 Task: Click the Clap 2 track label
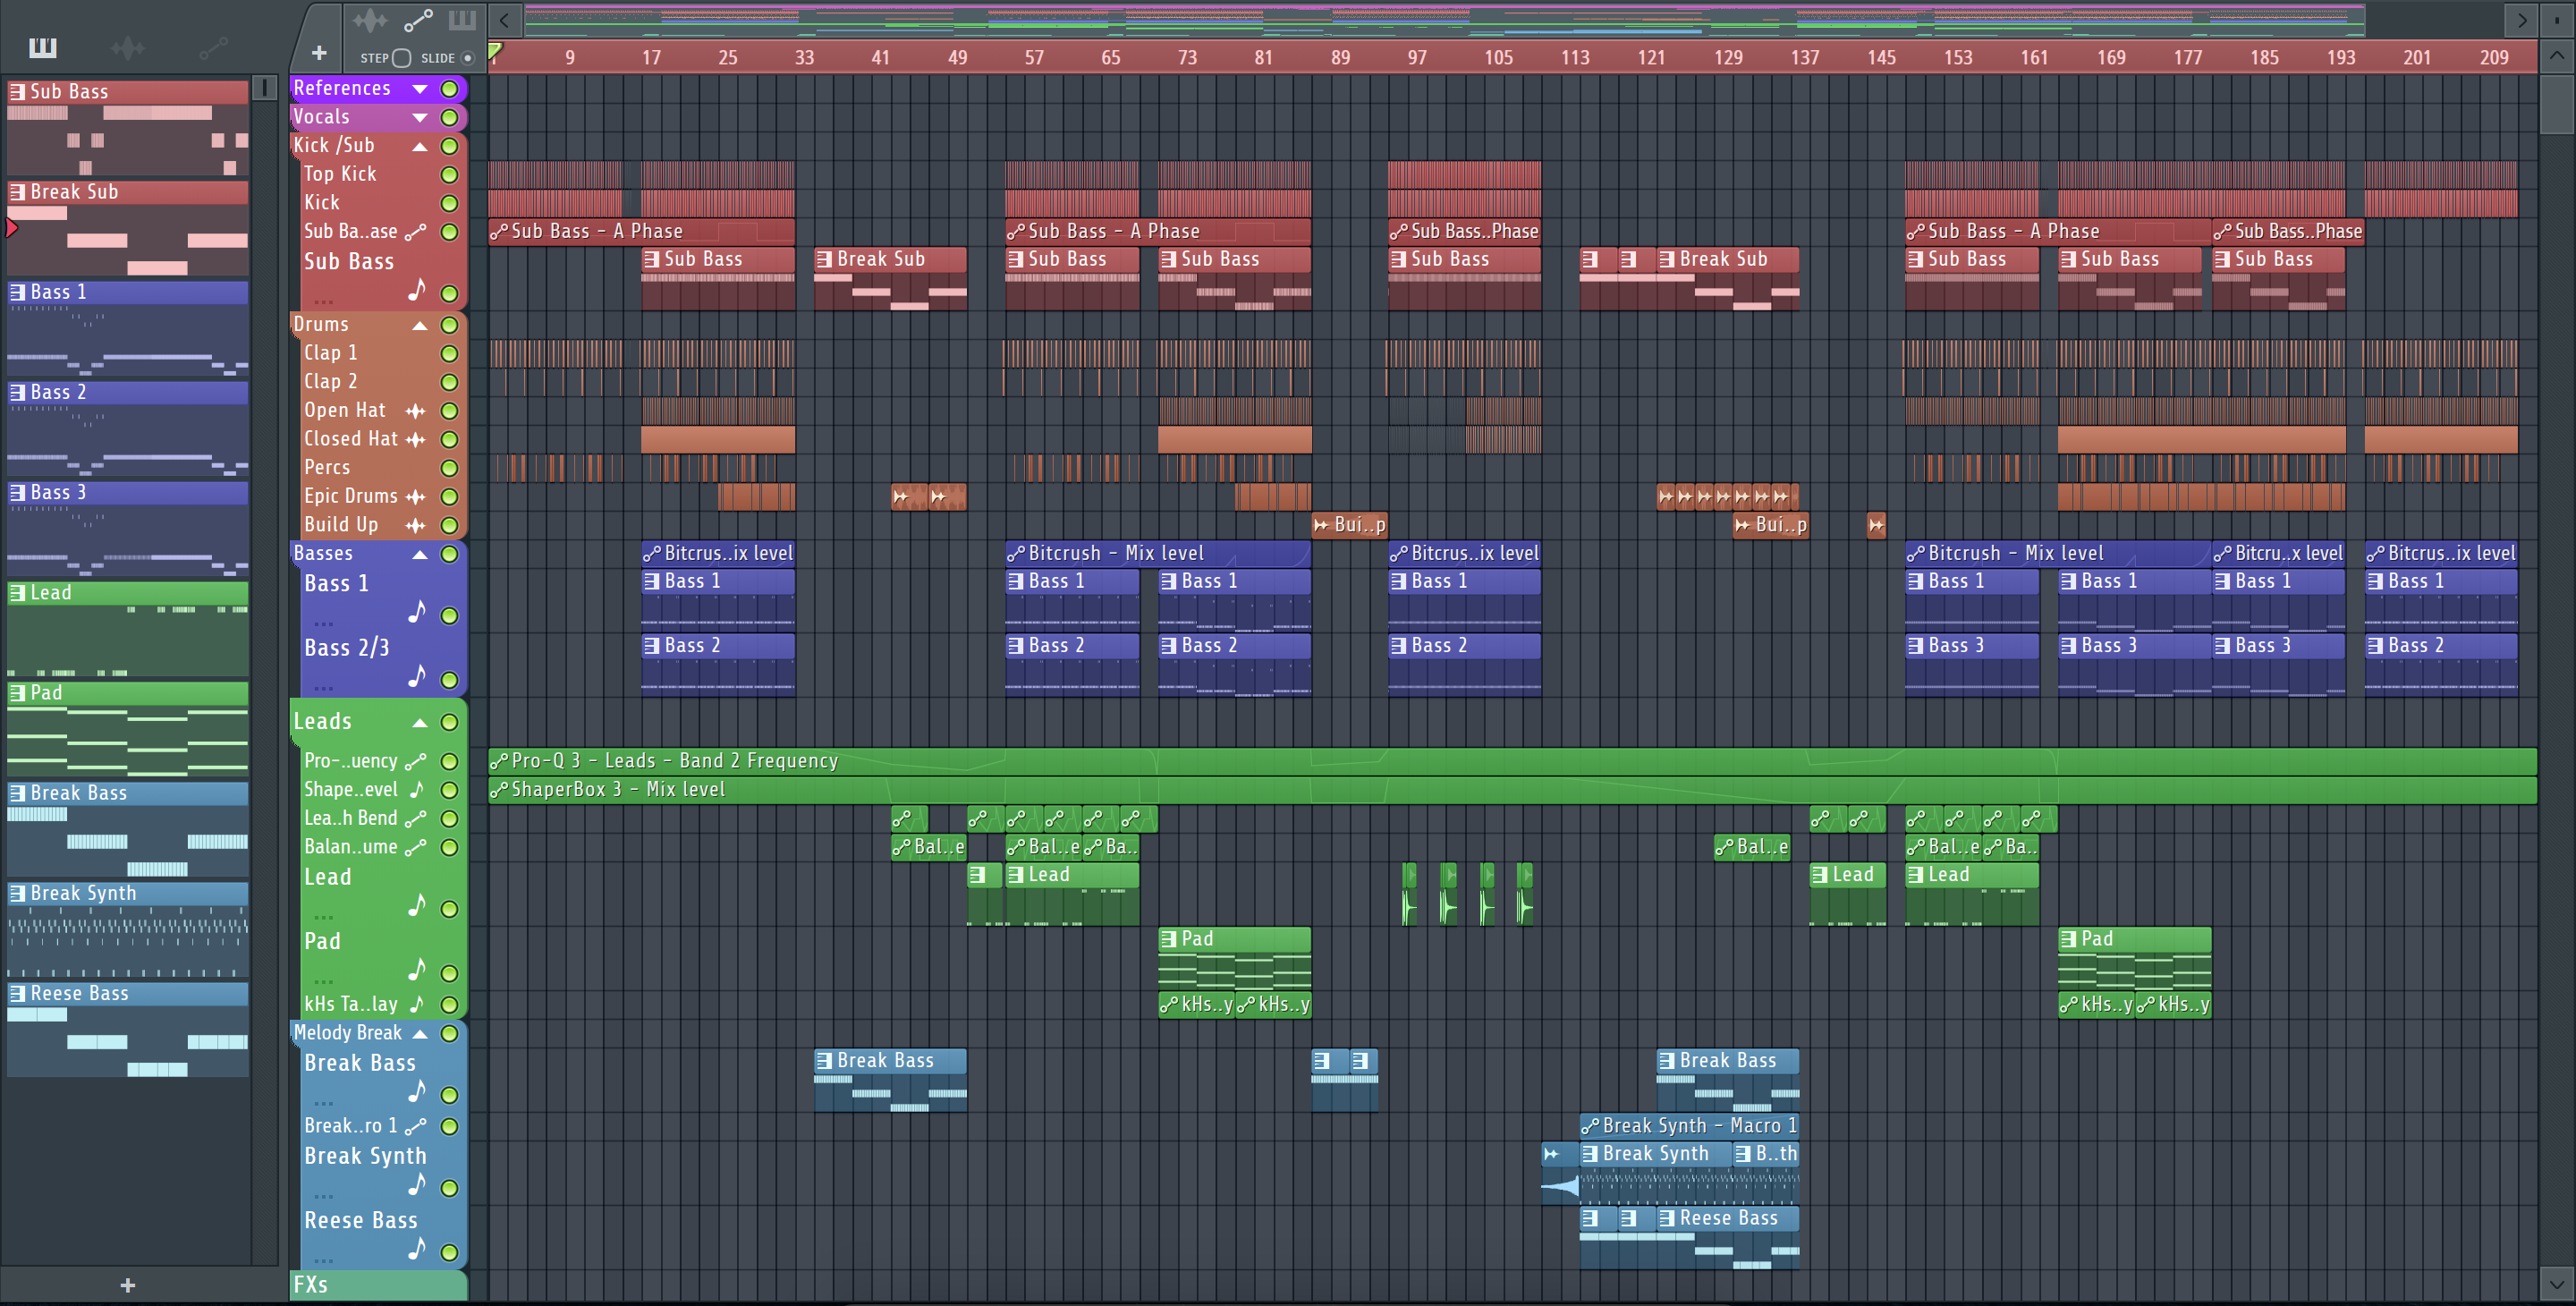pyautogui.click(x=331, y=382)
